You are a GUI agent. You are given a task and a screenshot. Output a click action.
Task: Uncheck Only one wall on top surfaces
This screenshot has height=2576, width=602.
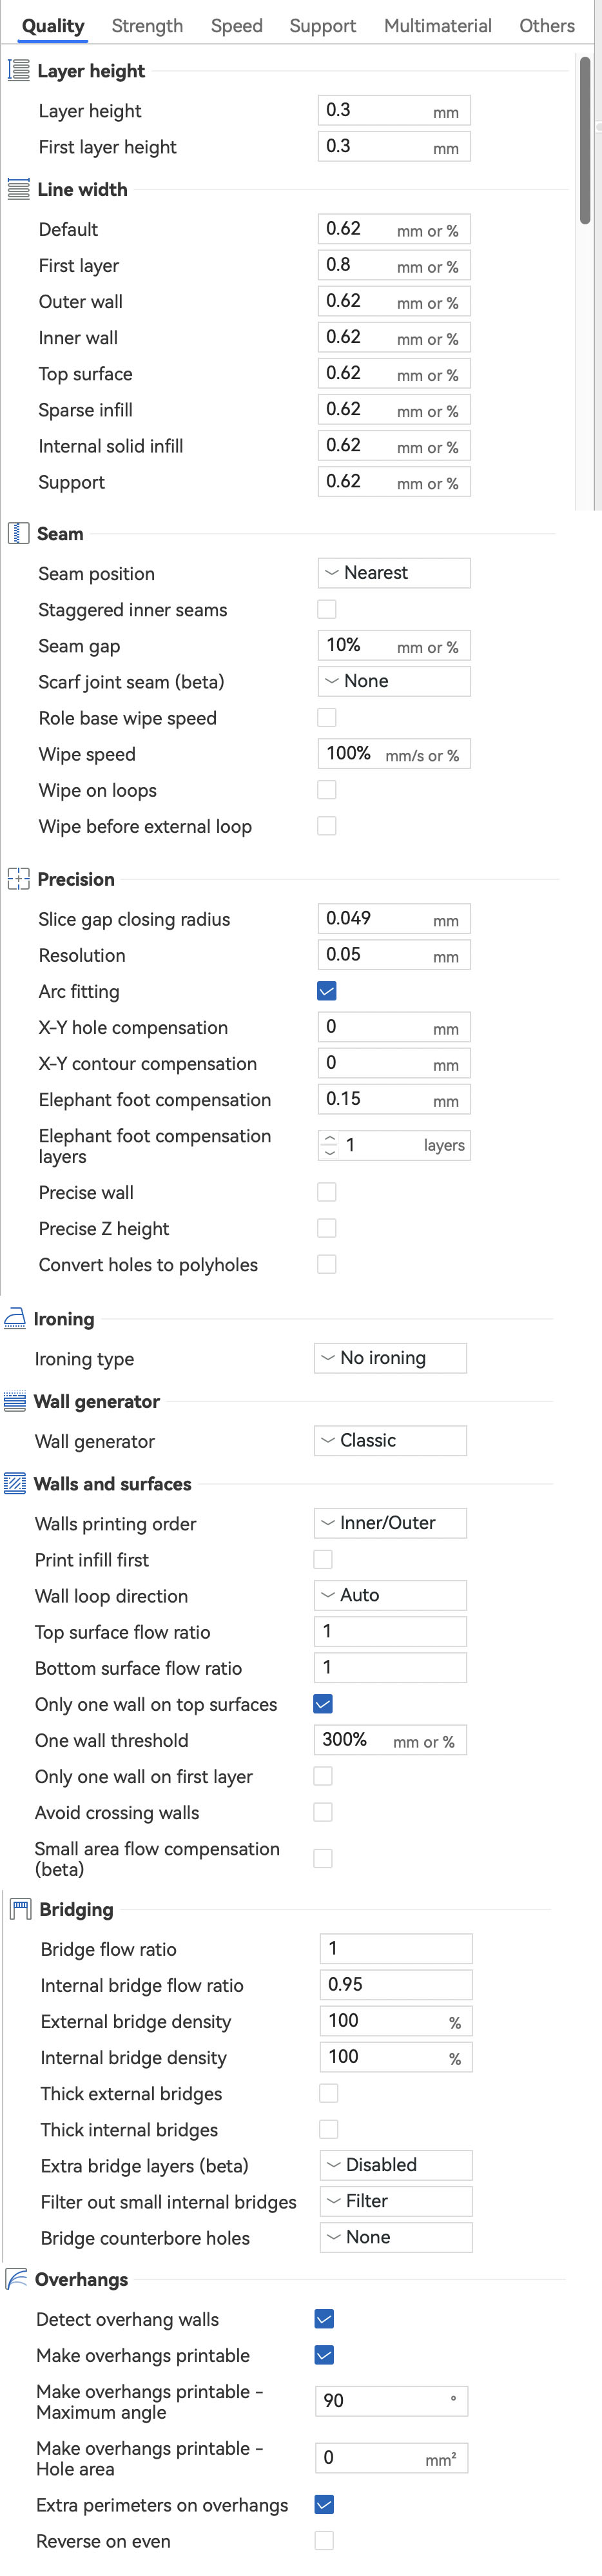(323, 1704)
